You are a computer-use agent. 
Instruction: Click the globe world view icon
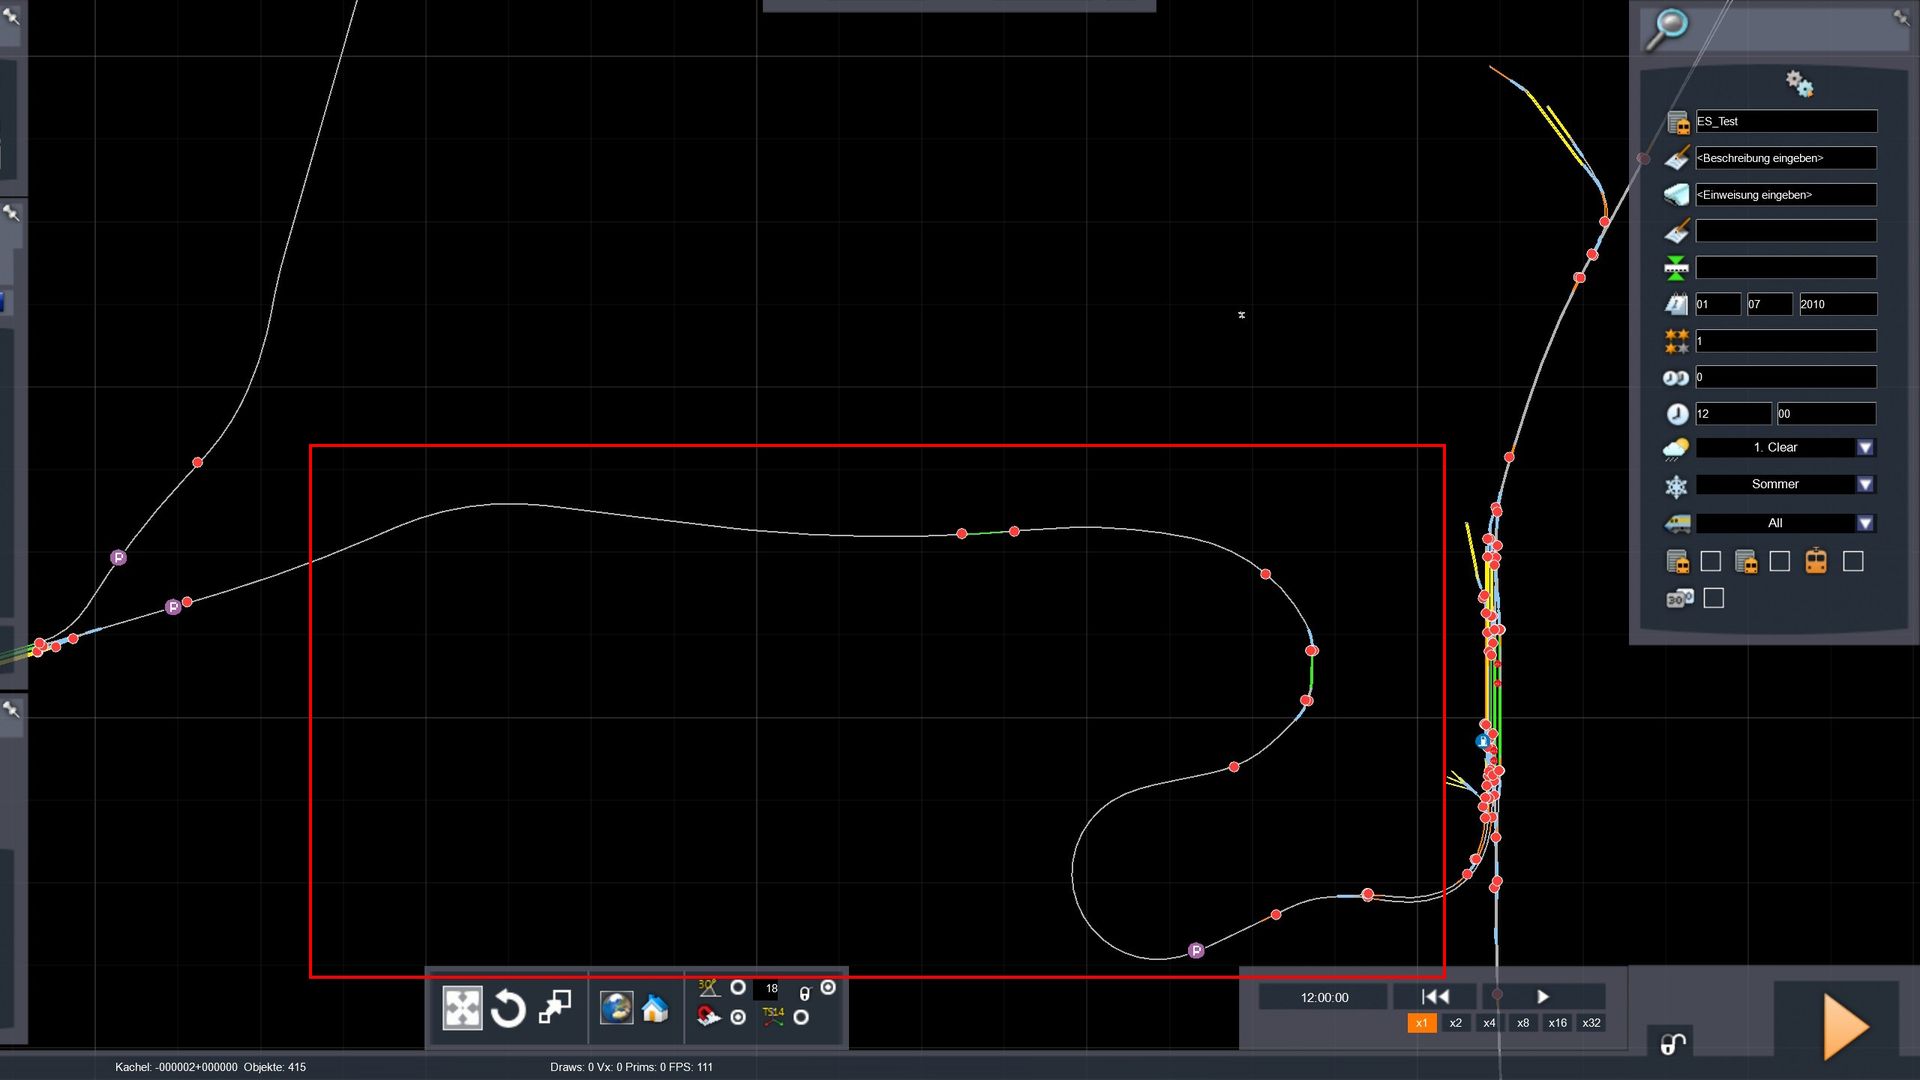pyautogui.click(x=616, y=1007)
